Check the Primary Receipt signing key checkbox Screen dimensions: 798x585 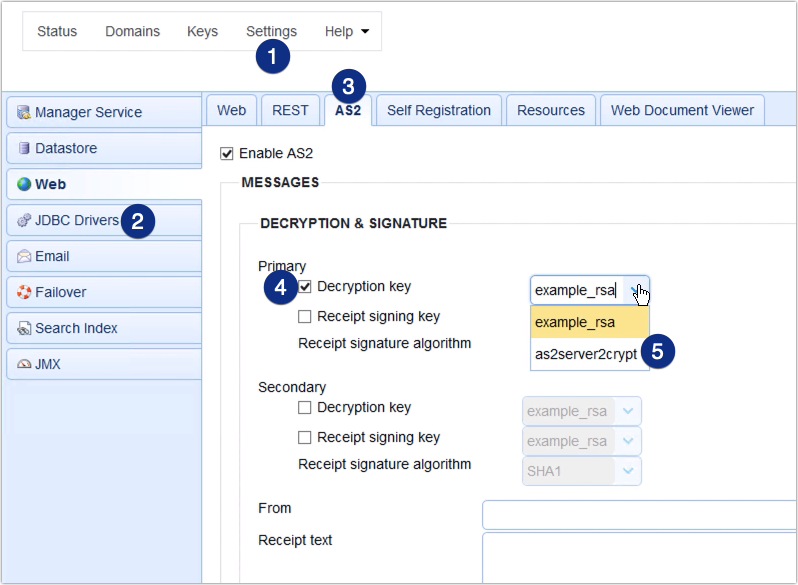click(306, 317)
